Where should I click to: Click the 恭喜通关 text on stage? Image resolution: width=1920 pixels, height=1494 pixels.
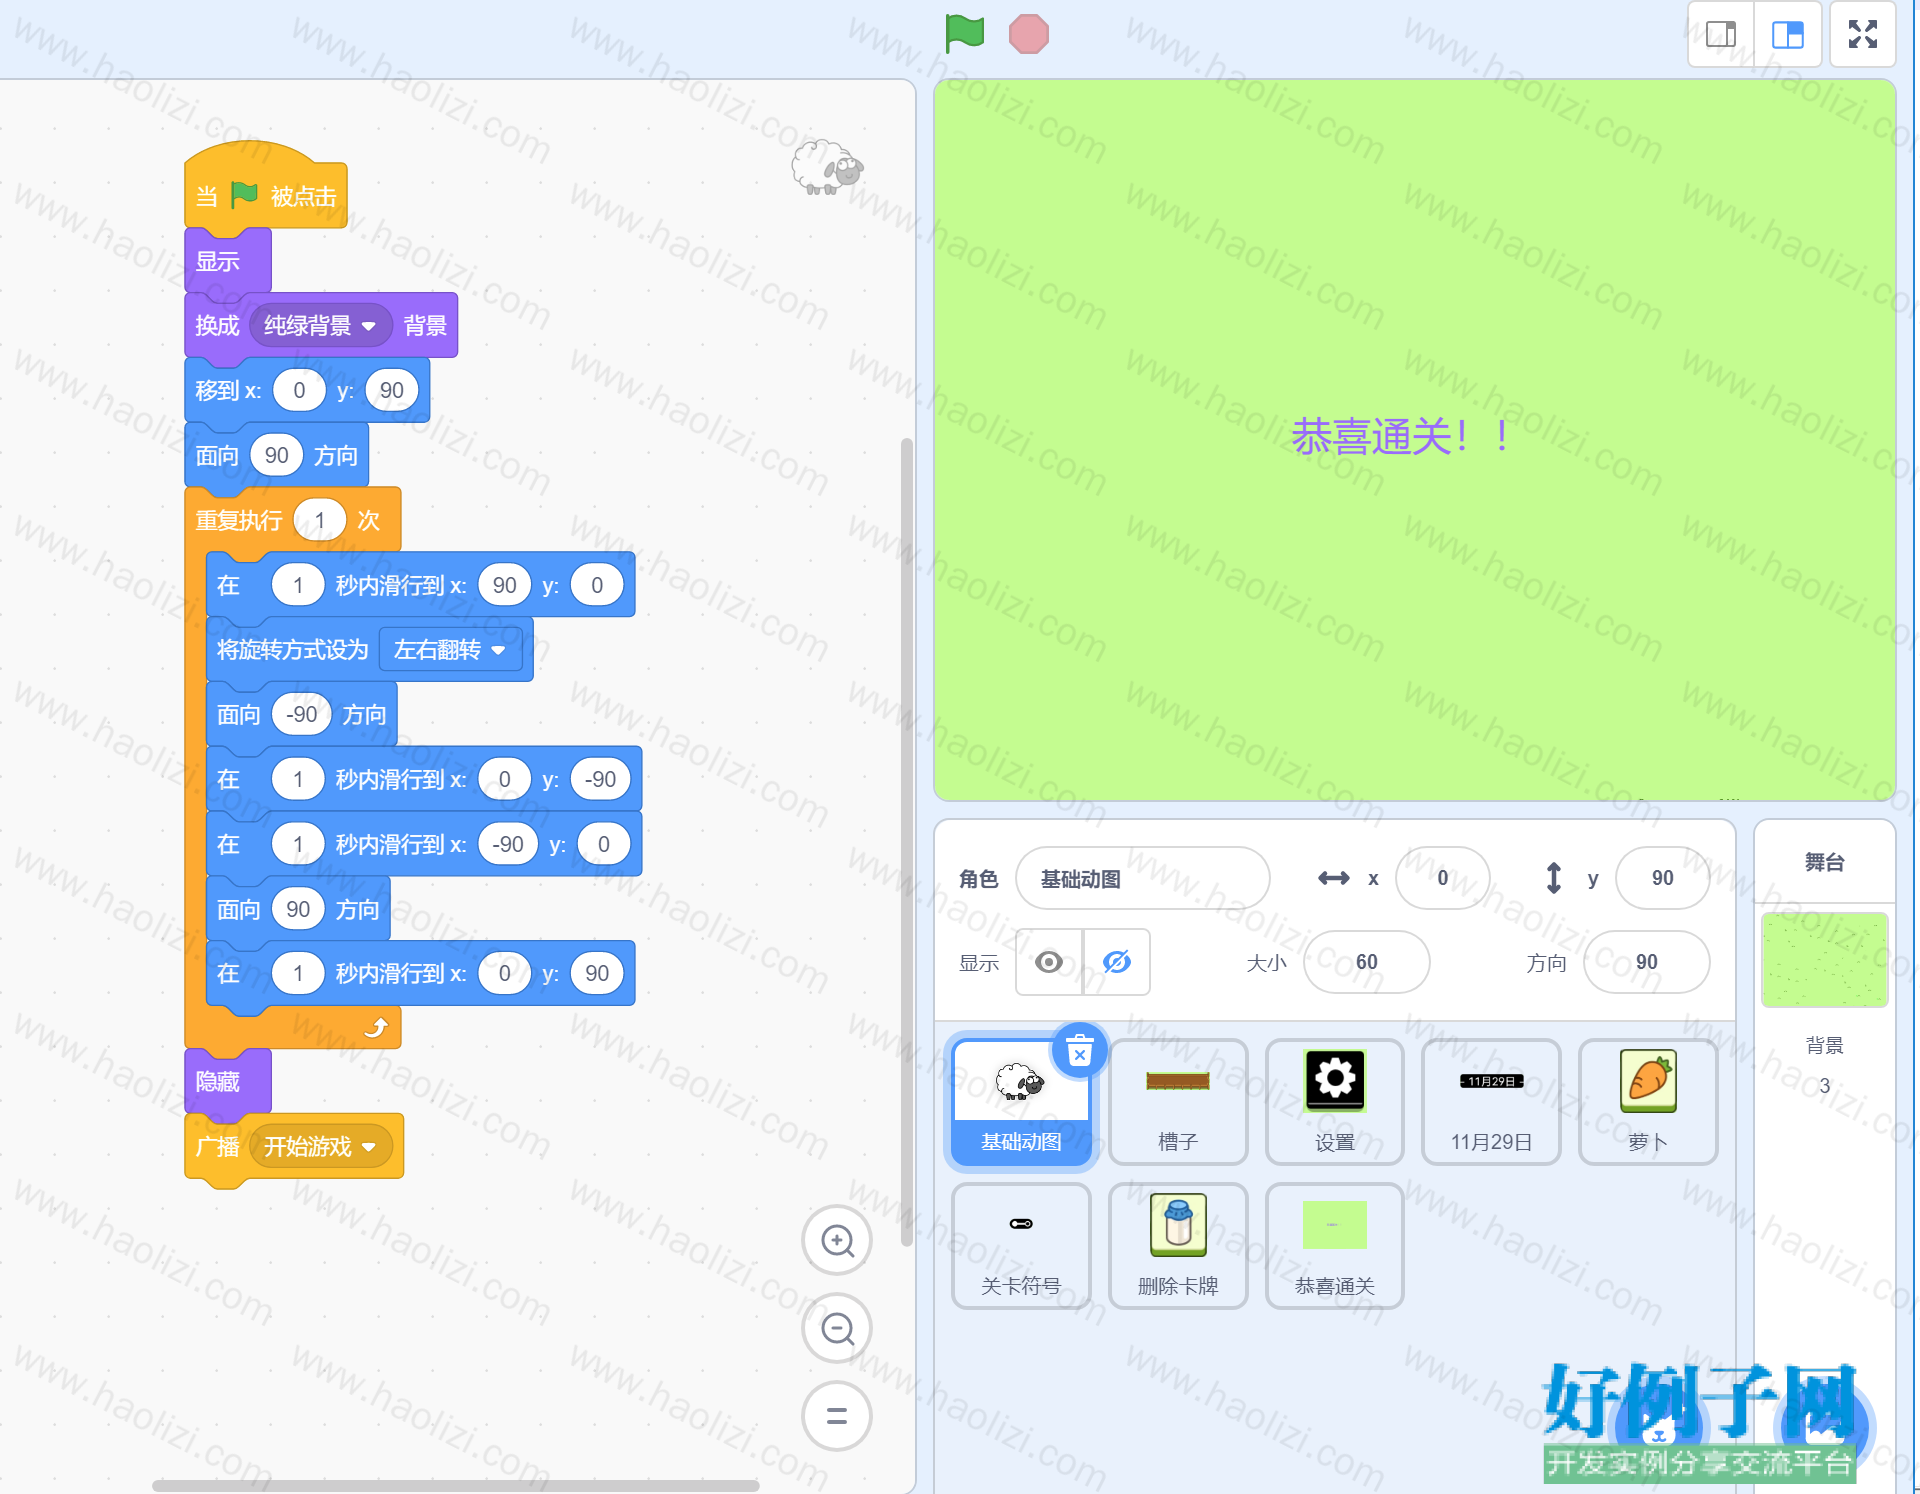pyautogui.click(x=1400, y=437)
